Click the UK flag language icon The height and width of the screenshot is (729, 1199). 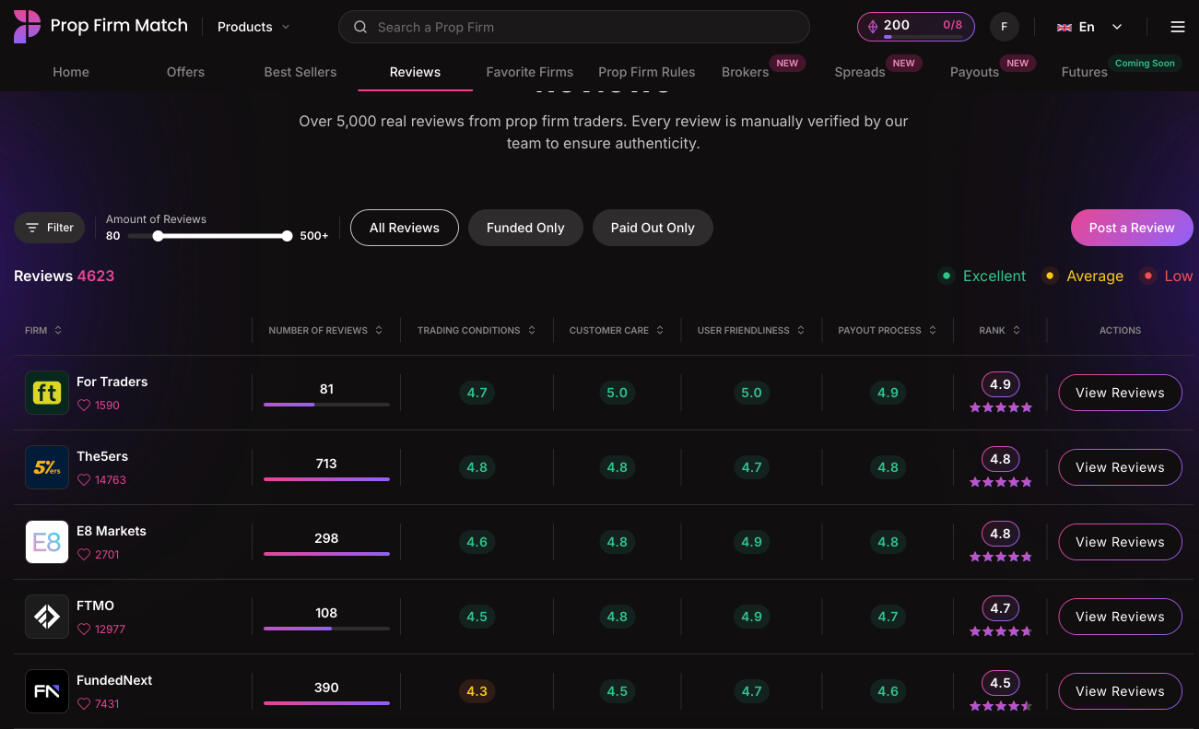tap(1064, 28)
